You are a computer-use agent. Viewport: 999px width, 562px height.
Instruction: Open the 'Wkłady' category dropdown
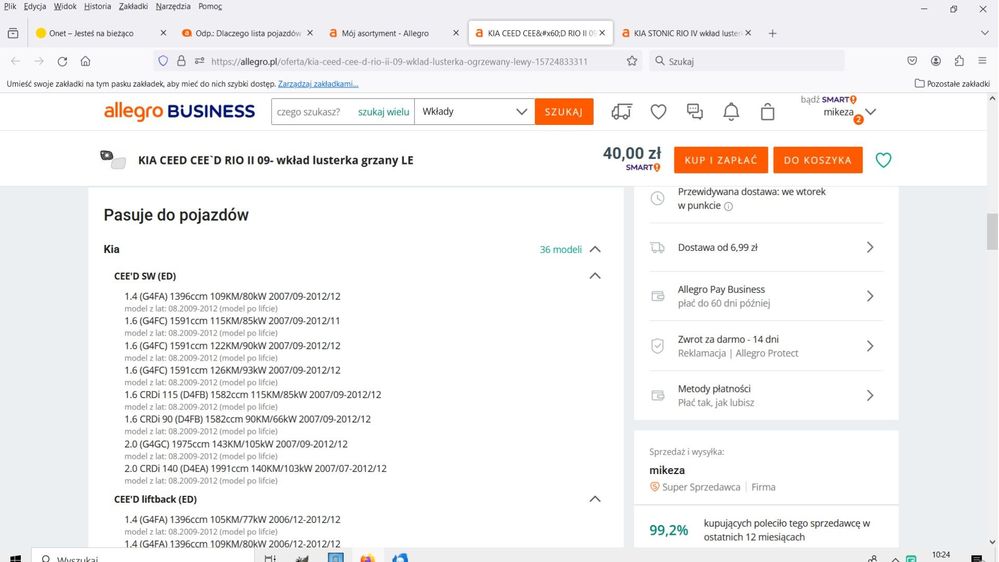[475, 112]
